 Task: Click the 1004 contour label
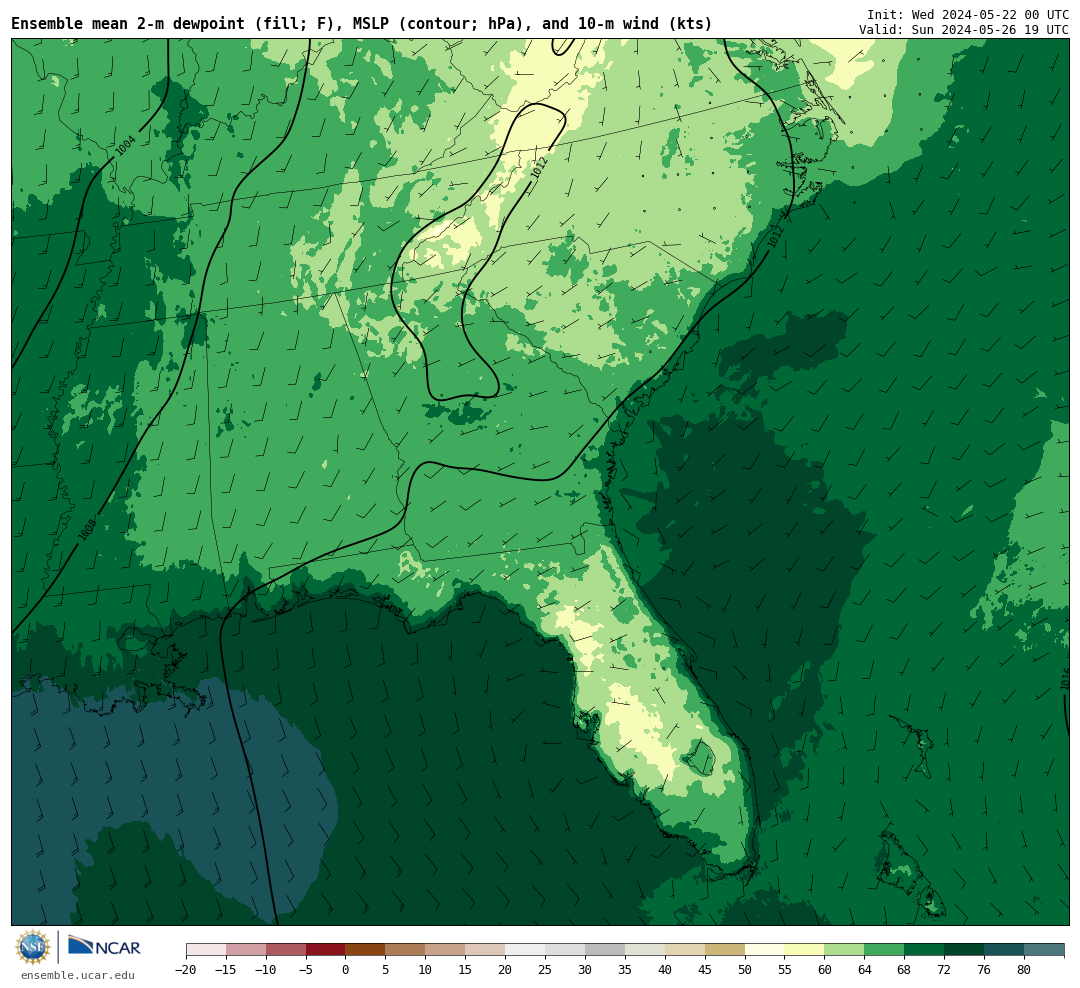(x=125, y=145)
